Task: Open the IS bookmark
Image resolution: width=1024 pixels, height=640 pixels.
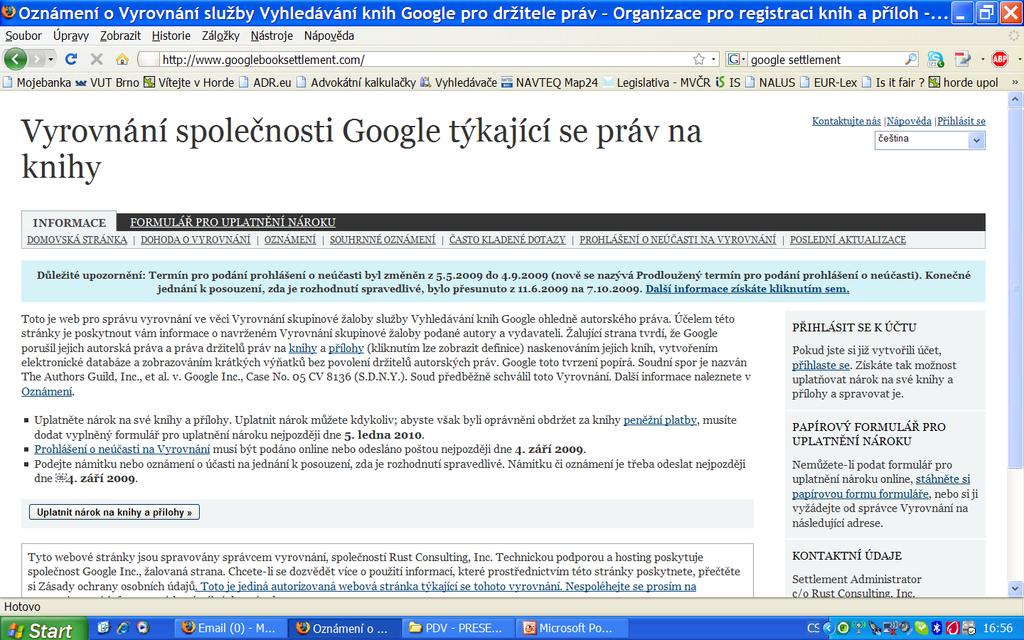Action: [x=728, y=82]
